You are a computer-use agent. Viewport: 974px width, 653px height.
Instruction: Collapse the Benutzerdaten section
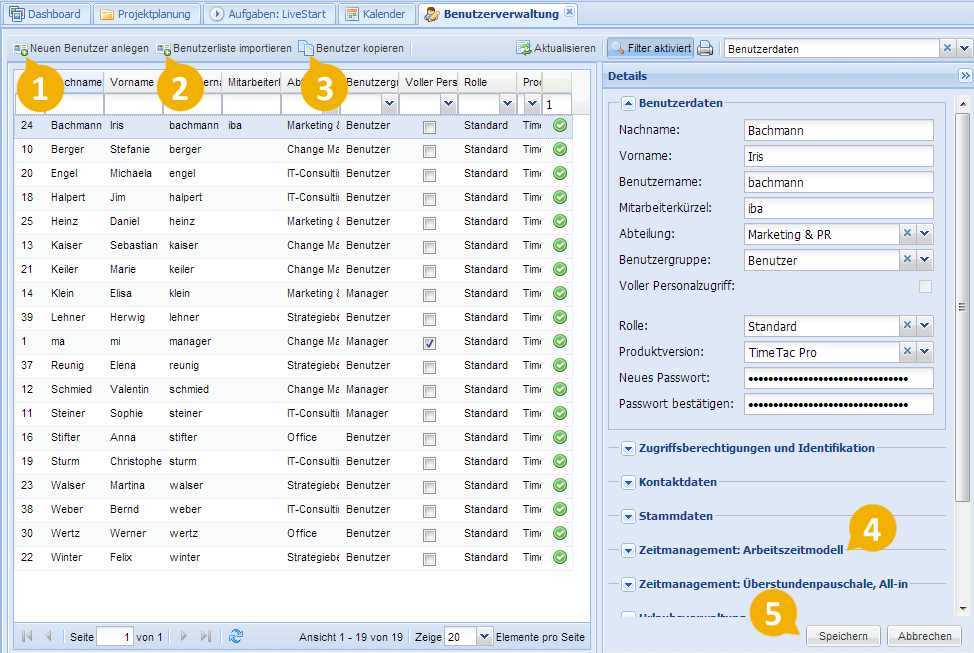tap(628, 103)
